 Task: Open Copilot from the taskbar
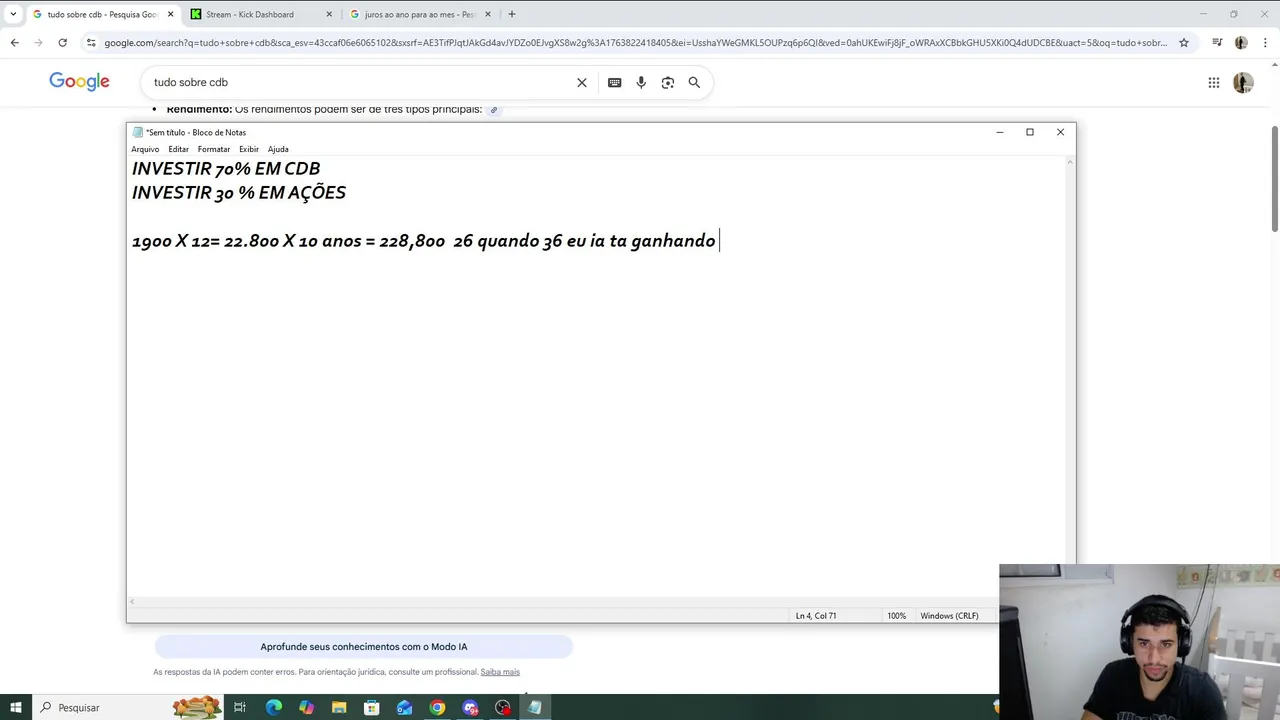pos(306,707)
